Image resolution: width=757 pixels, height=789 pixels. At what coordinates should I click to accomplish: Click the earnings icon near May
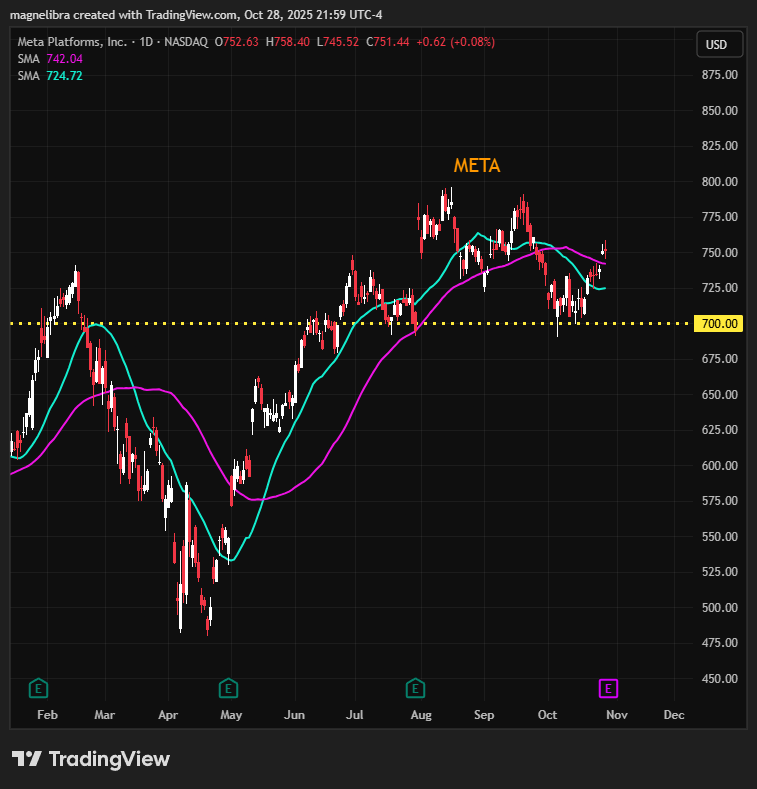[x=229, y=688]
